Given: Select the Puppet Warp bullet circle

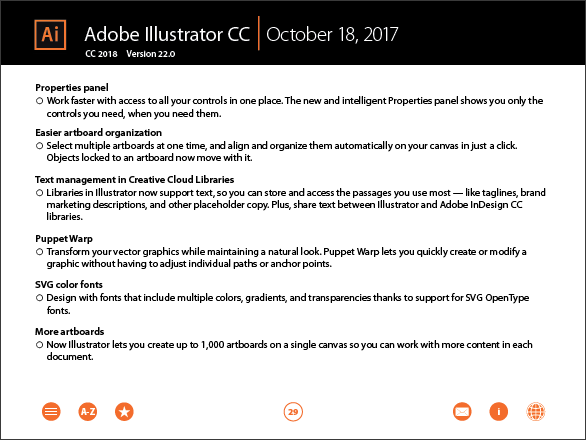Looking at the screenshot, I should 40,252.
